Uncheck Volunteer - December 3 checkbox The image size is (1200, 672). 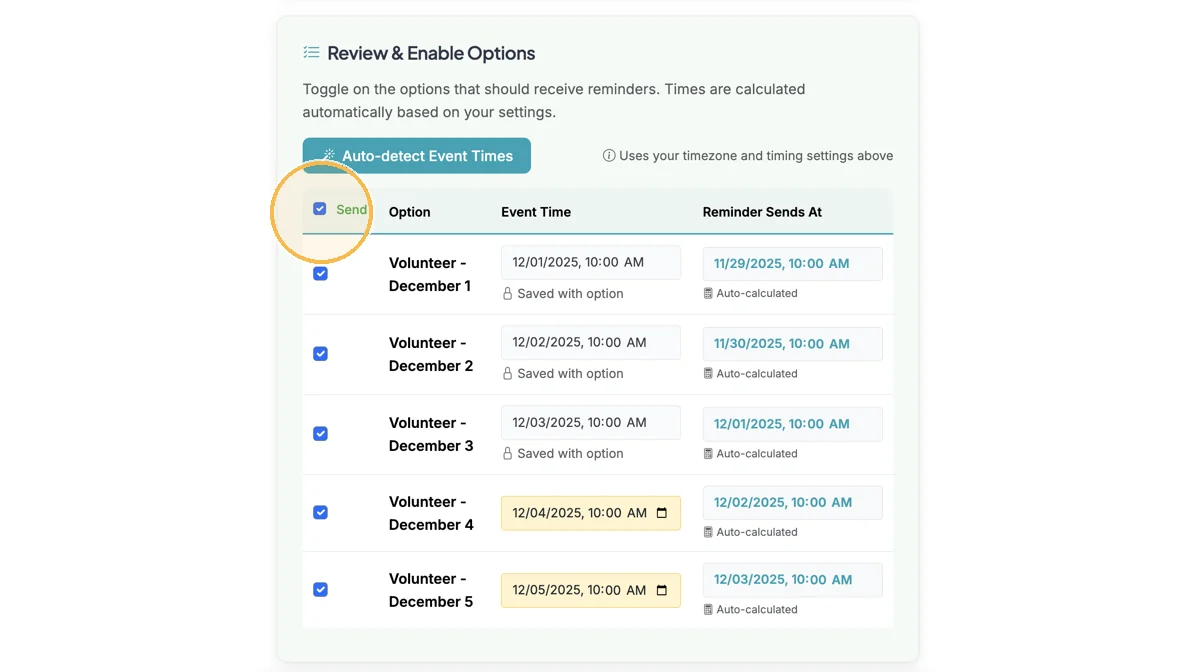tap(320, 433)
